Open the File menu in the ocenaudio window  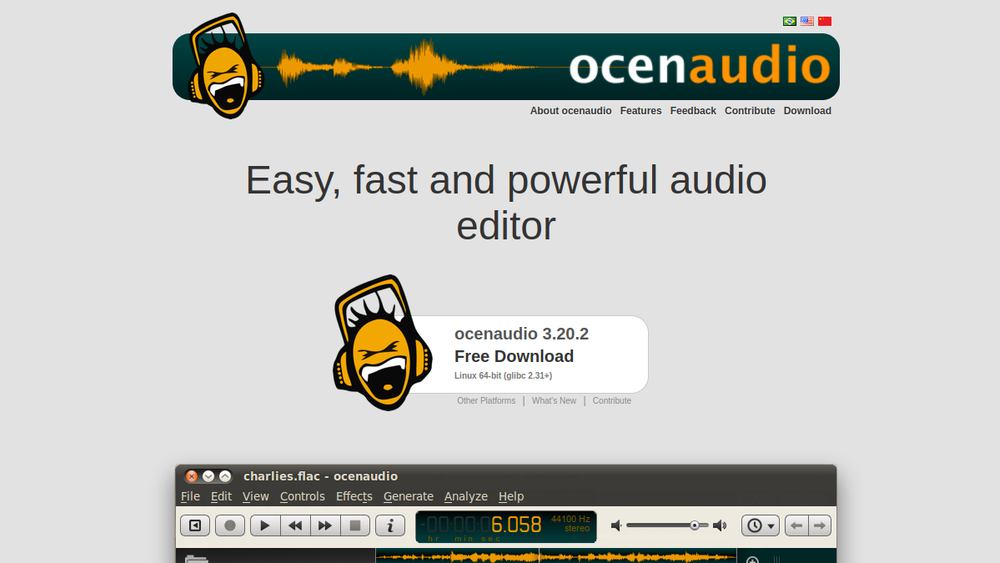(190, 496)
